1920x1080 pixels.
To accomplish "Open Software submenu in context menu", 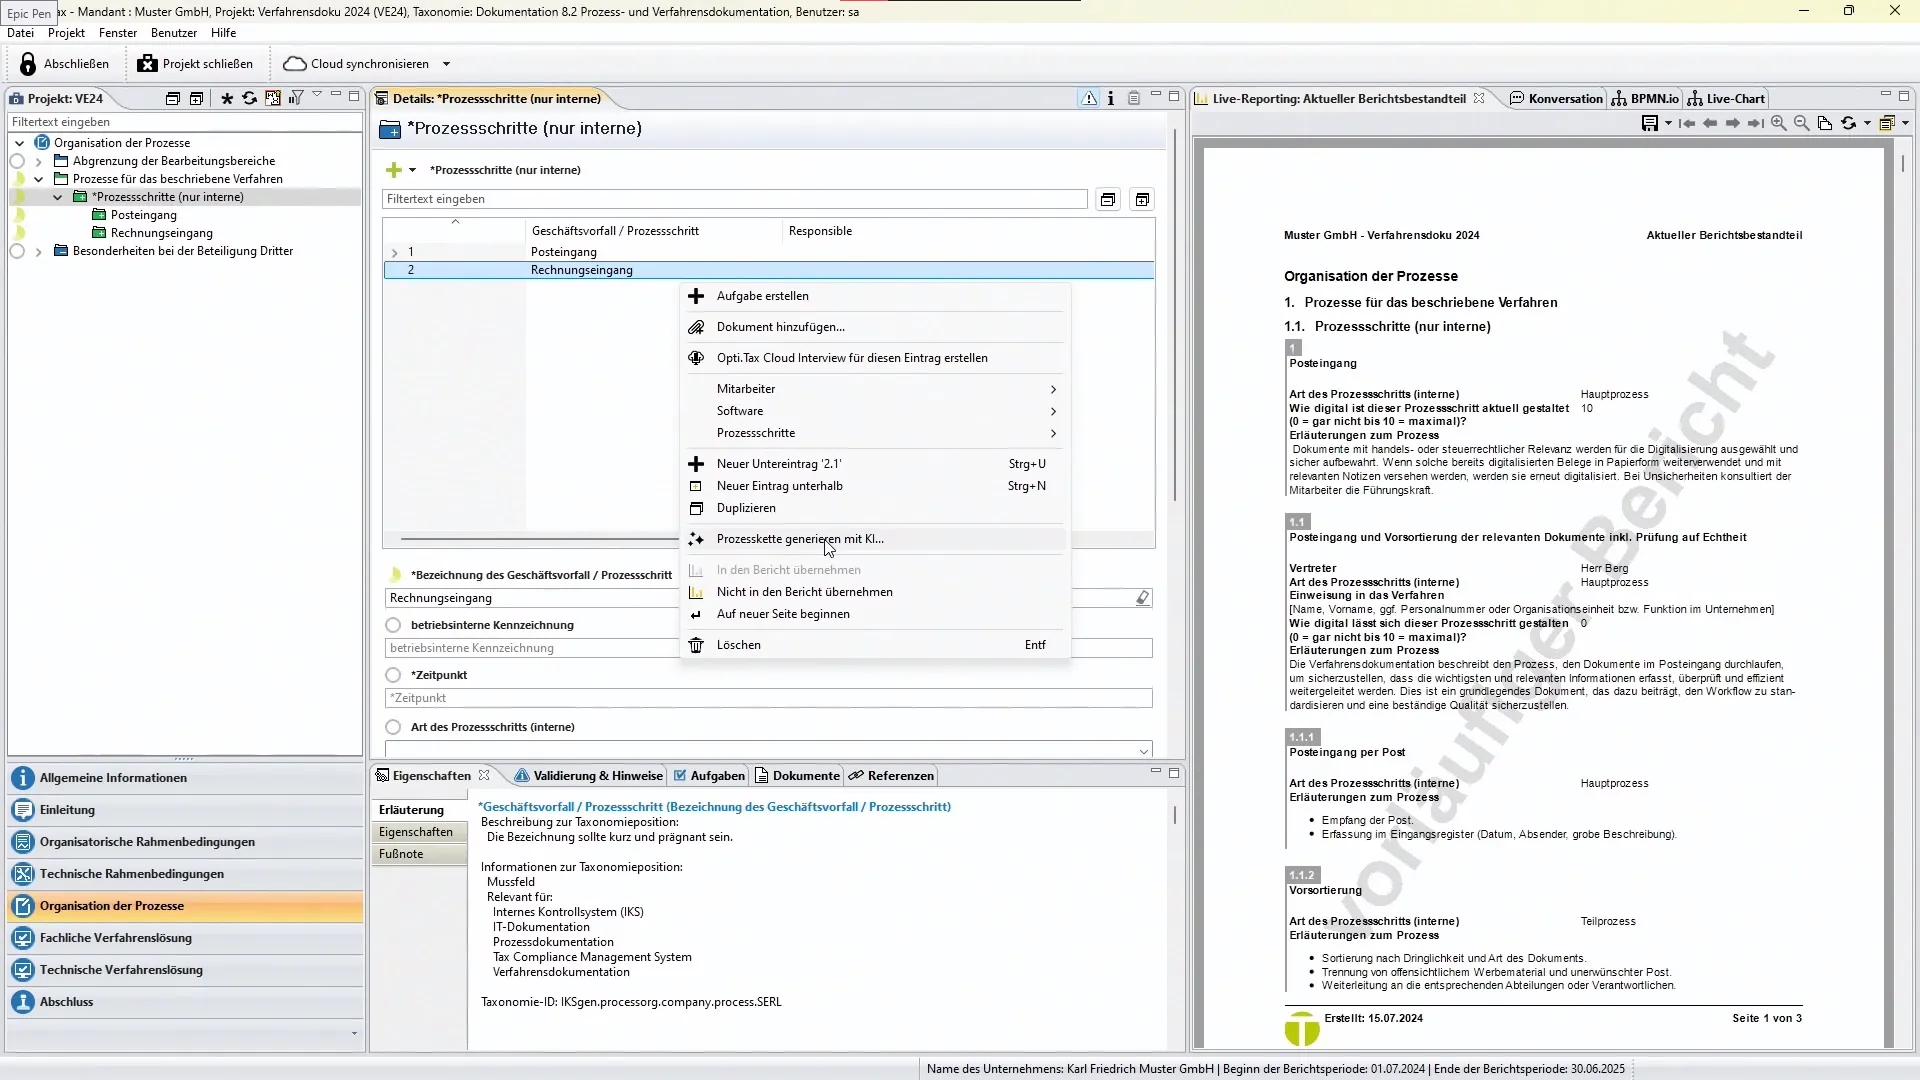I will pos(874,411).
